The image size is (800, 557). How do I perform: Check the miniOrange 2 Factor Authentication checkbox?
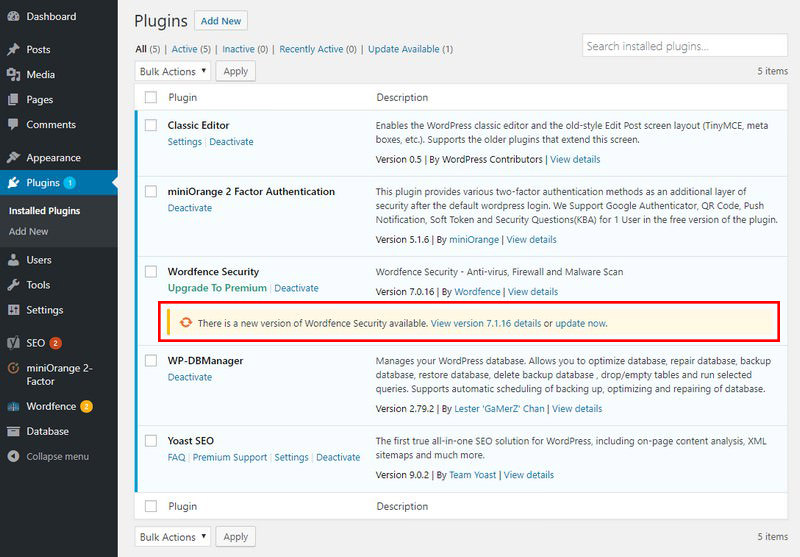[151, 191]
